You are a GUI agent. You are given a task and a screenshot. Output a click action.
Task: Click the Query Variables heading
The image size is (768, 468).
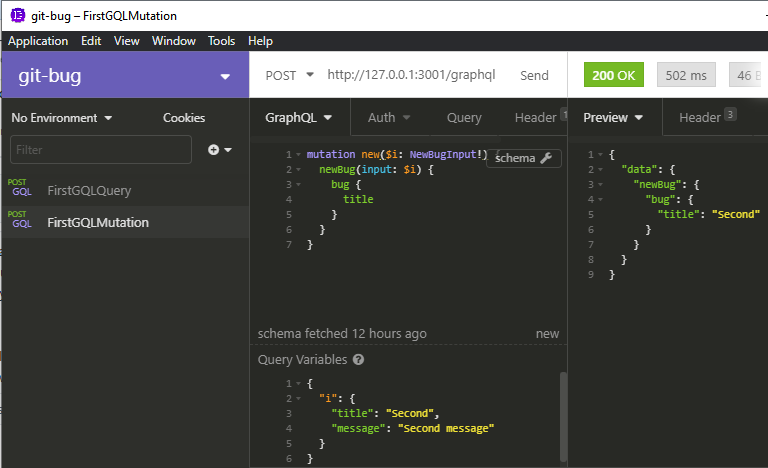pos(302,360)
